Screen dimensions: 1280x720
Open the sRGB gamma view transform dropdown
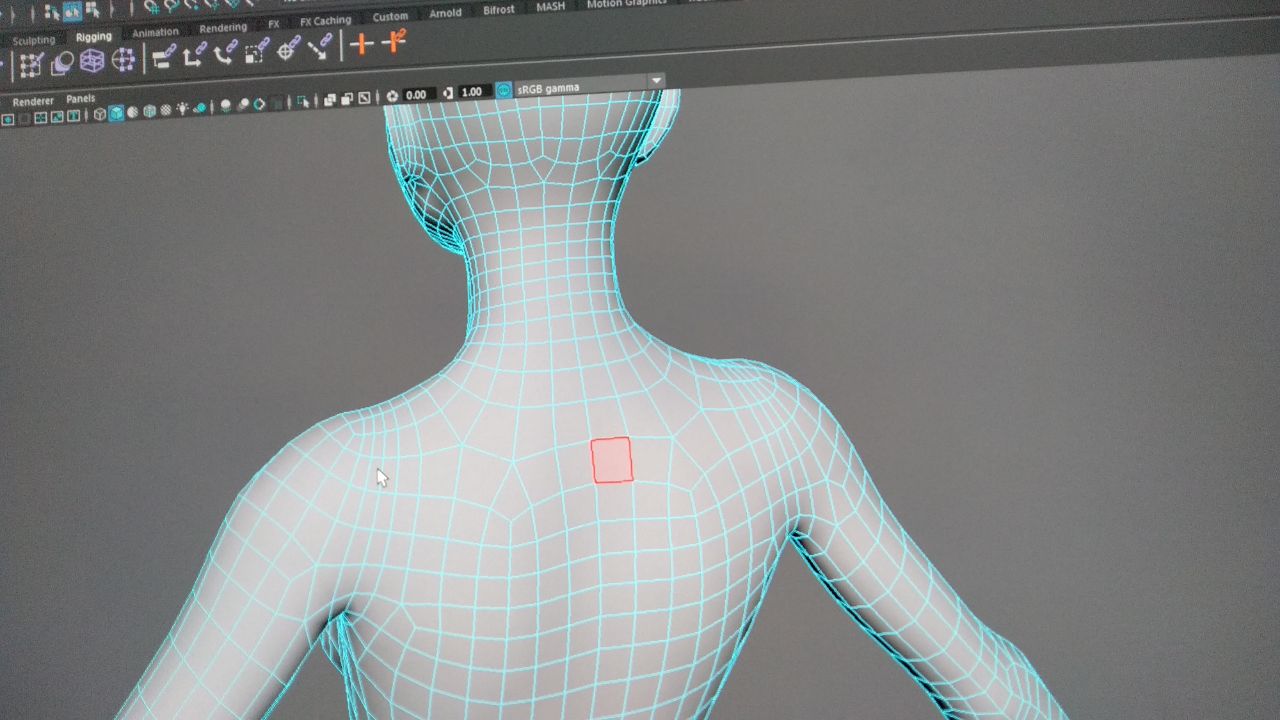pyautogui.click(x=590, y=85)
